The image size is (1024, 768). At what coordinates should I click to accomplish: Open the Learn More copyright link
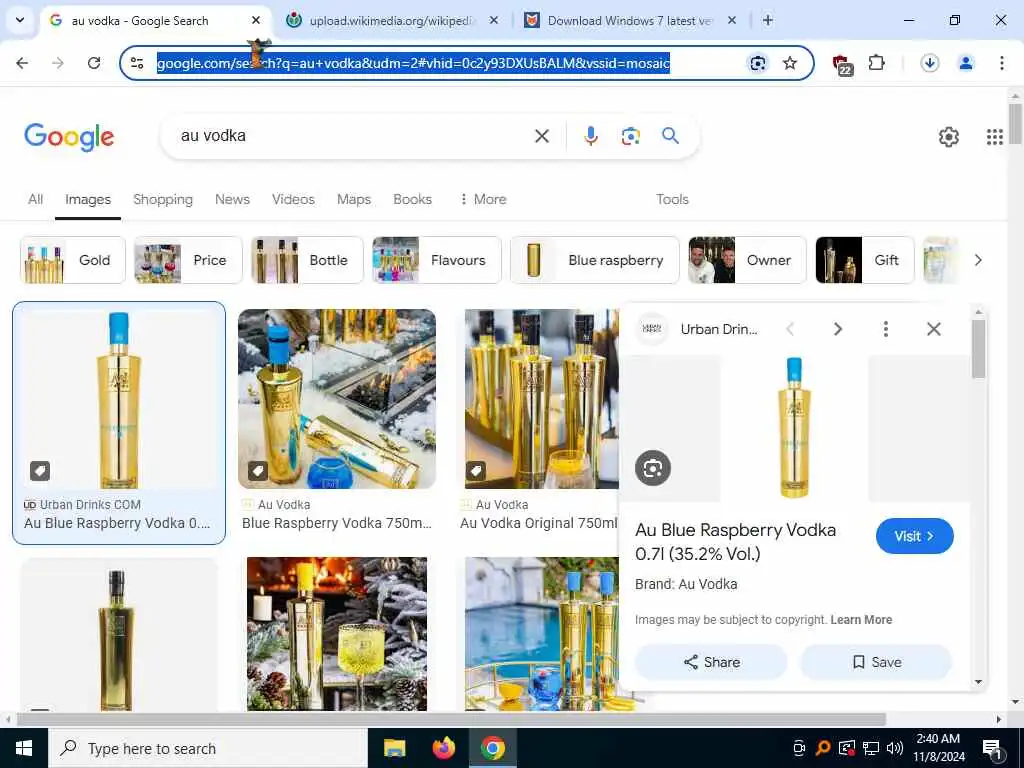pyautogui.click(x=861, y=620)
